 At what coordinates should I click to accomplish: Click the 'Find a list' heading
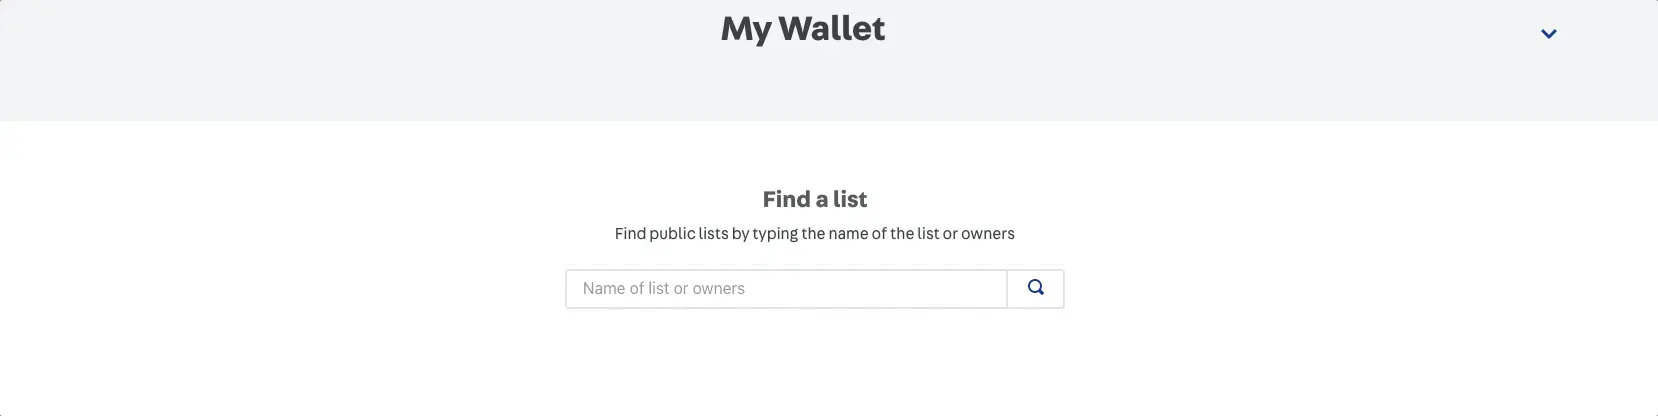click(815, 199)
